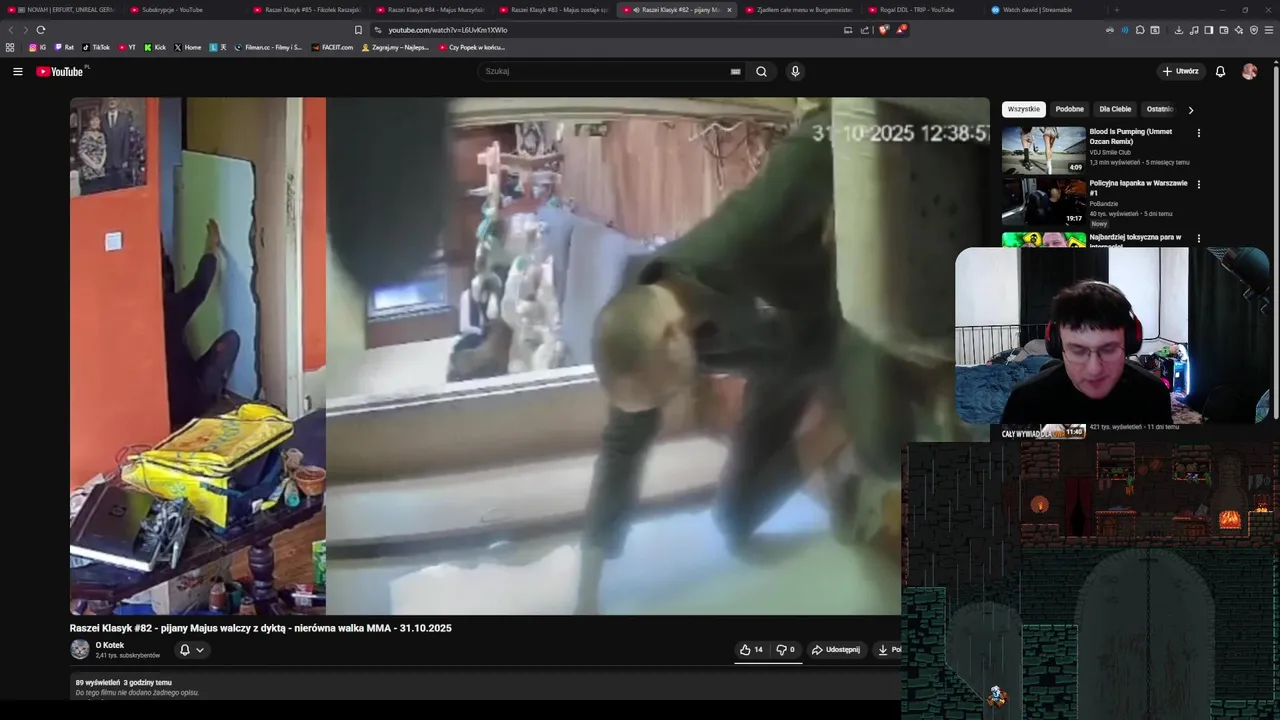Switch to Rogal DDL - TRIP tab

(x=924, y=10)
